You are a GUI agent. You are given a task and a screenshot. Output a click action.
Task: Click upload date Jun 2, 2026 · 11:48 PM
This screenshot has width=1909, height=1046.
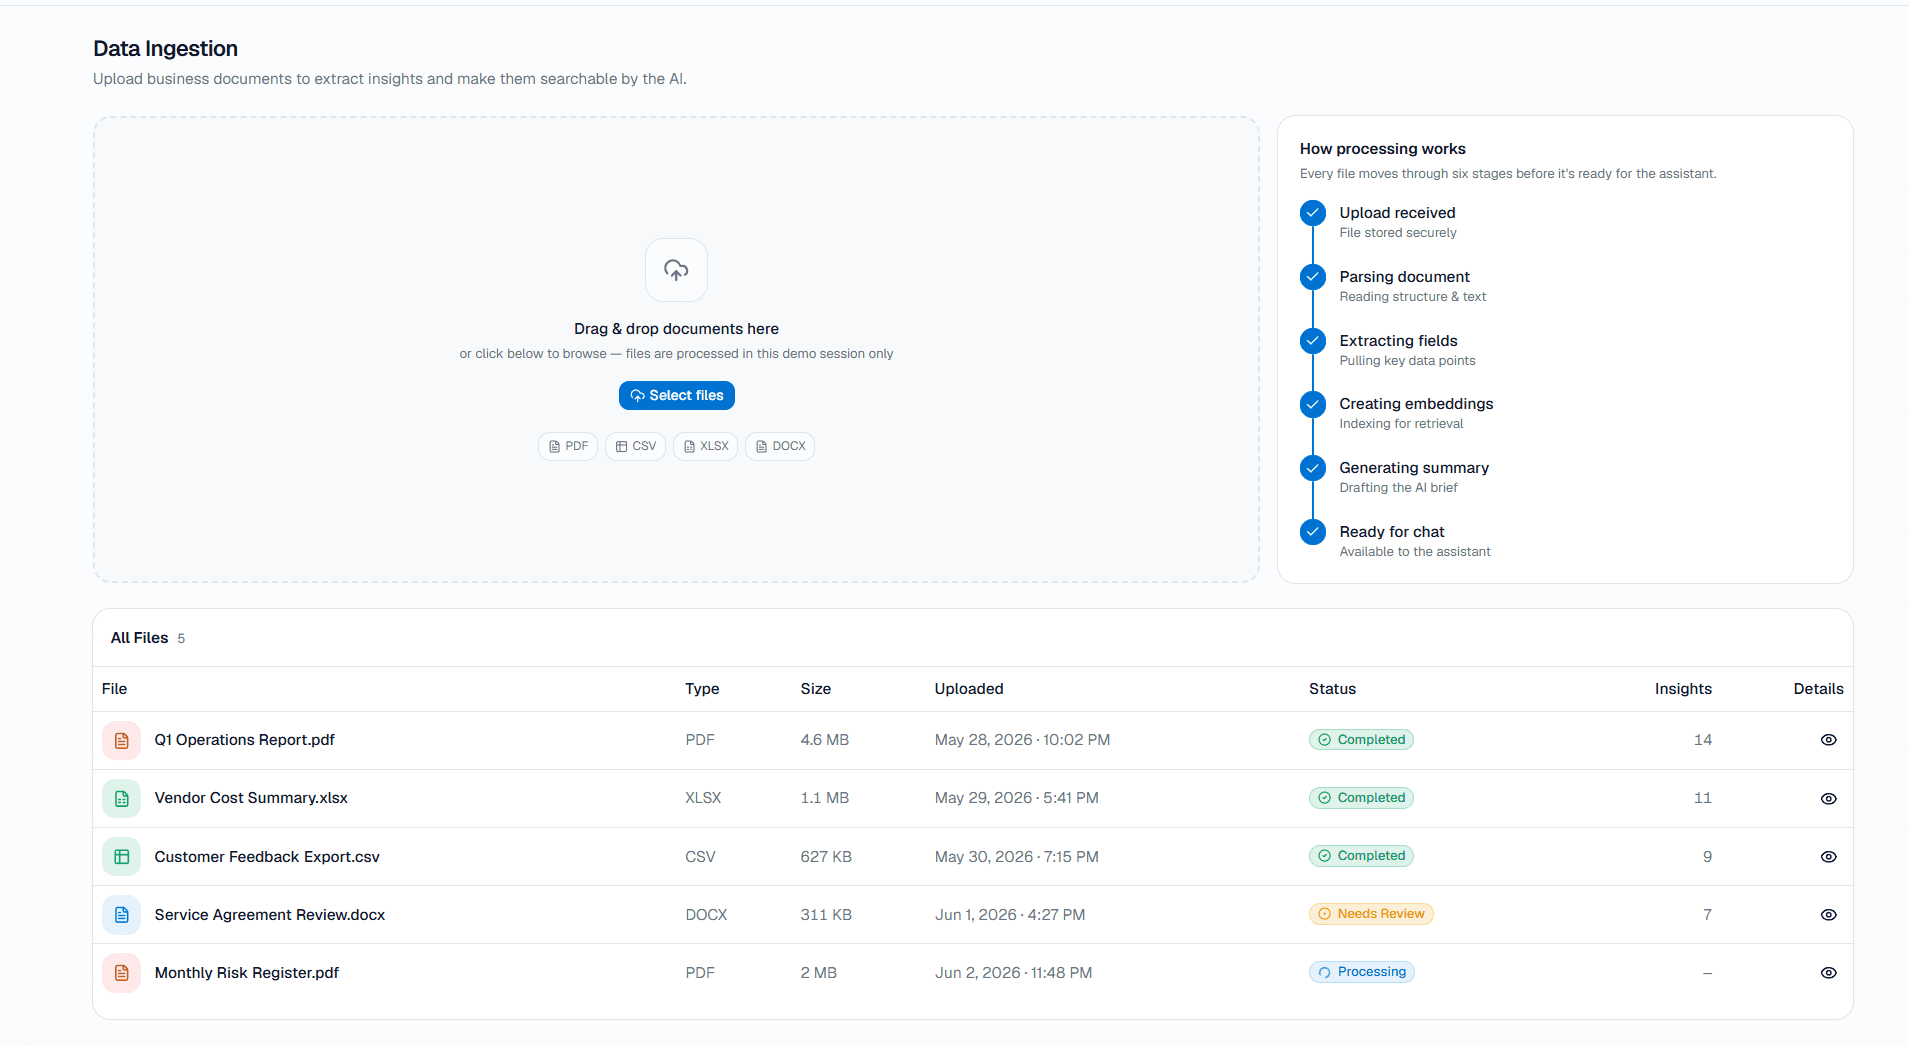1013,973
